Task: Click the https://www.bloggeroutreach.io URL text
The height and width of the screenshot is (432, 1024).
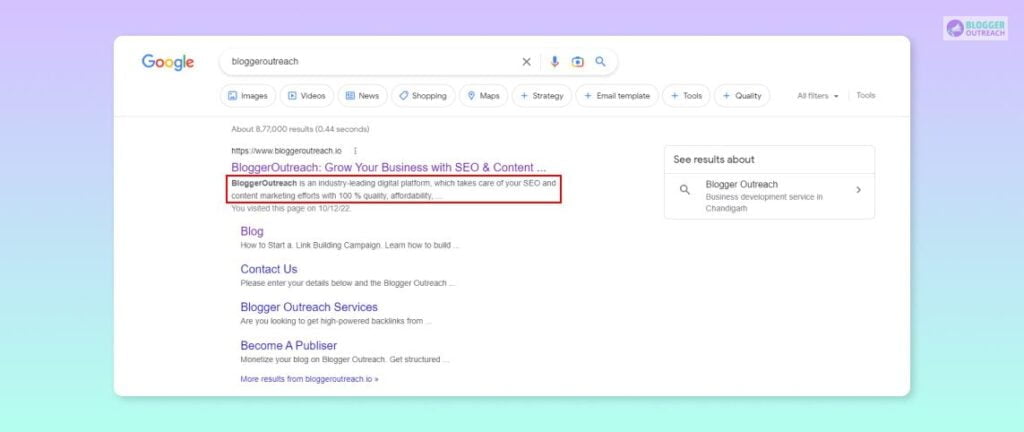Action: [x=286, y=151]
